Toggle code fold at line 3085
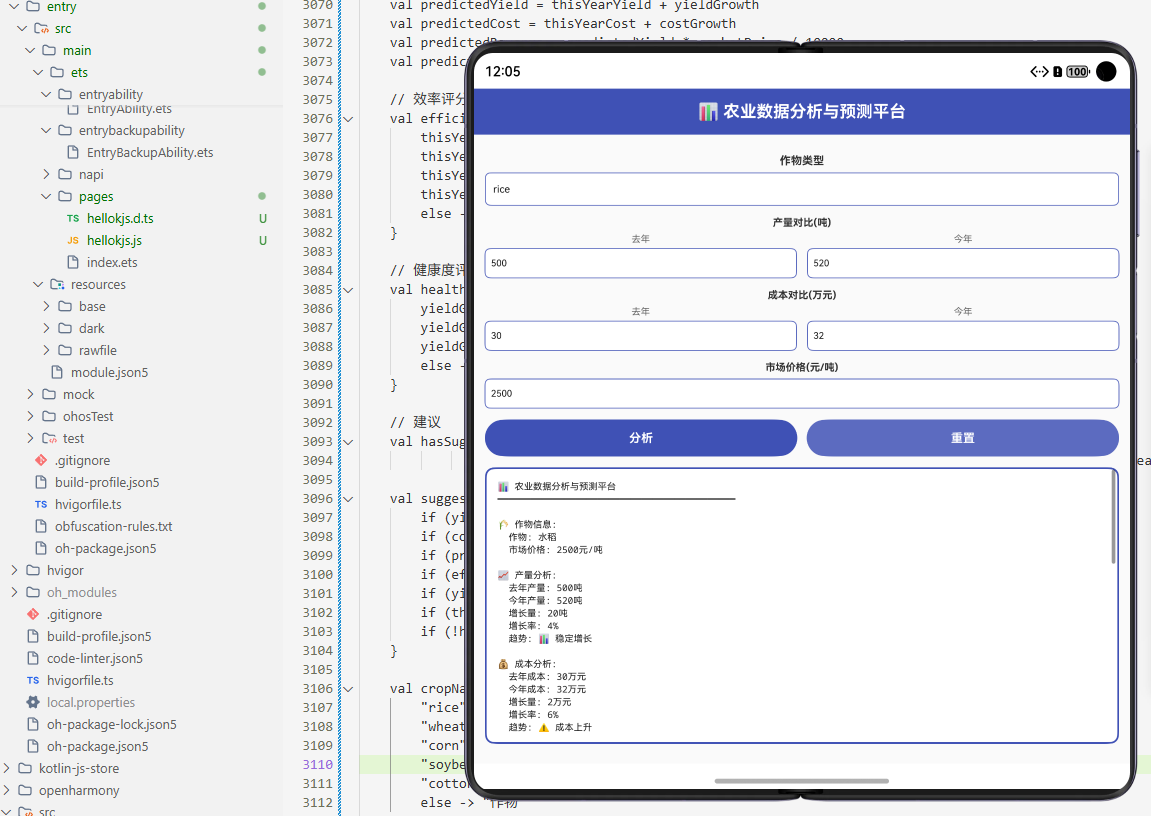The width and height of the screenshot is (1151, 816). [x=349, y=290]
